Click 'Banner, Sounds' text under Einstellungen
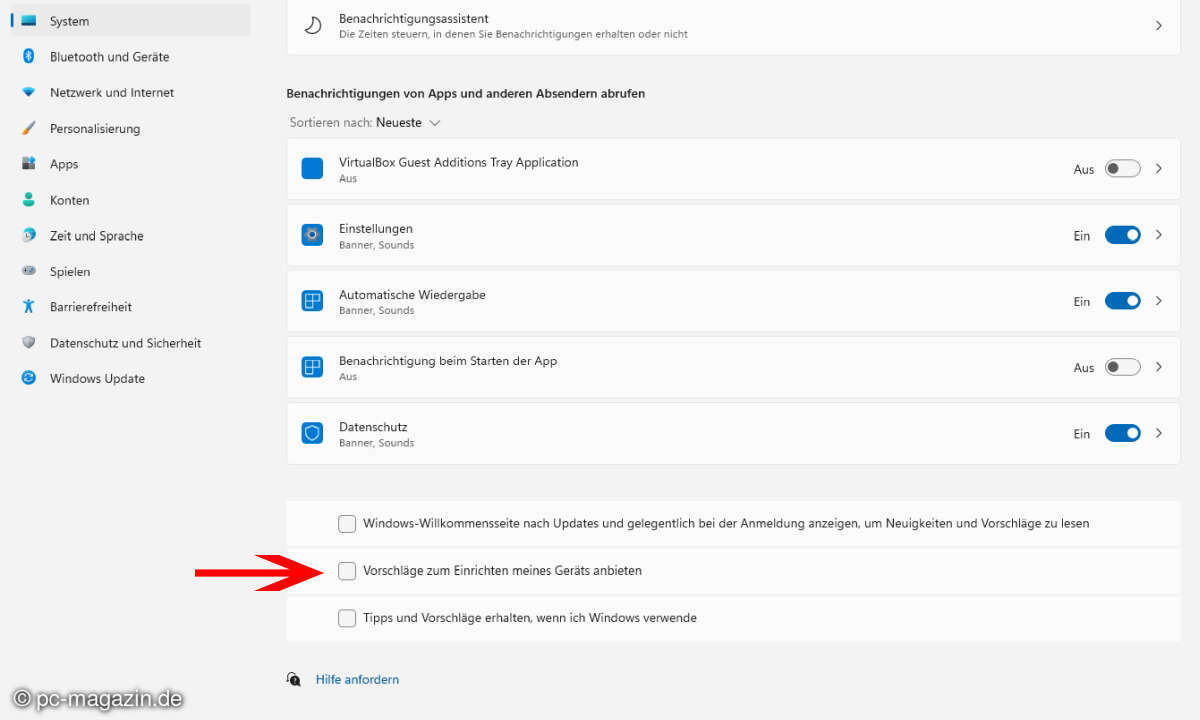1200x720 pixels. coord(376,245)
